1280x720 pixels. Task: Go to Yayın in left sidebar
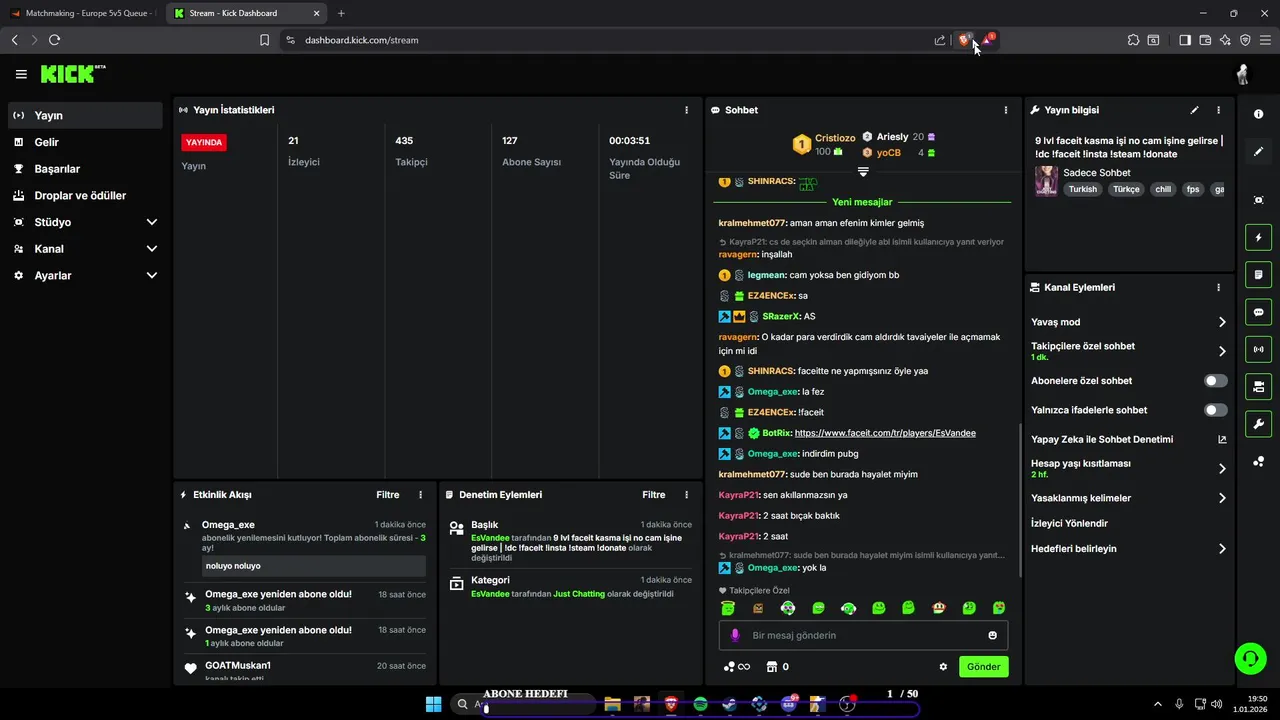[x=85, y=115]
